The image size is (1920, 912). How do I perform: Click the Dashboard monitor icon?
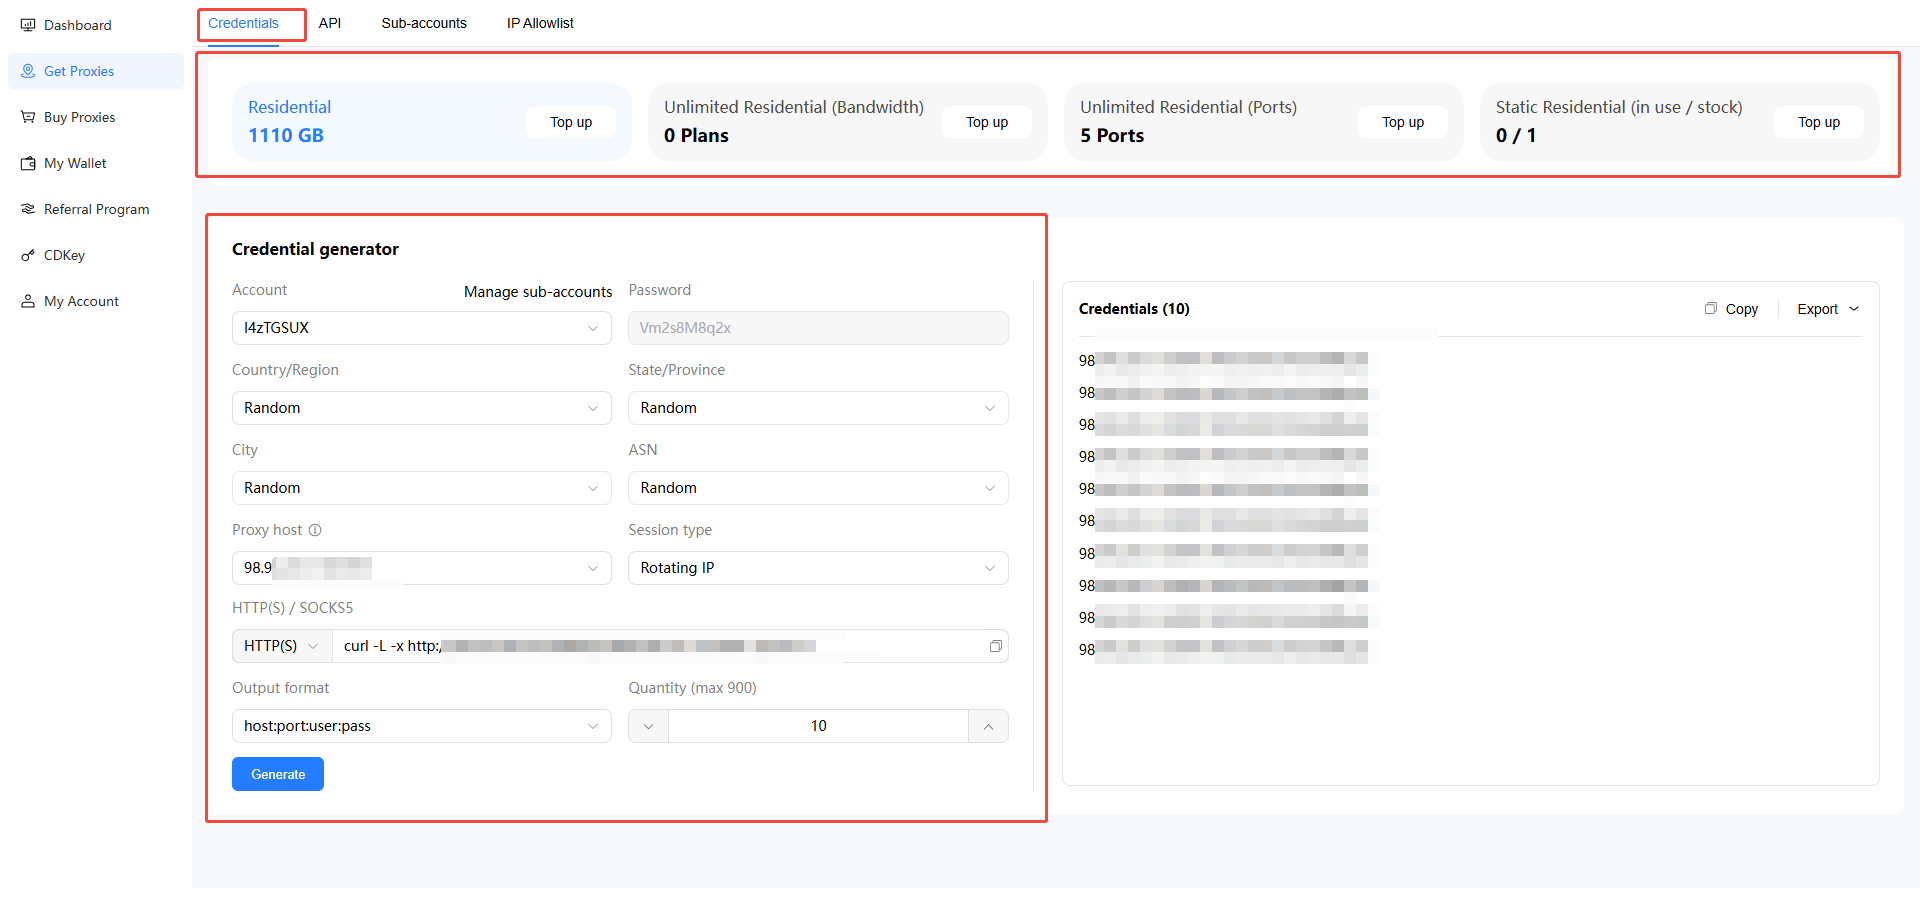point(28,25)
